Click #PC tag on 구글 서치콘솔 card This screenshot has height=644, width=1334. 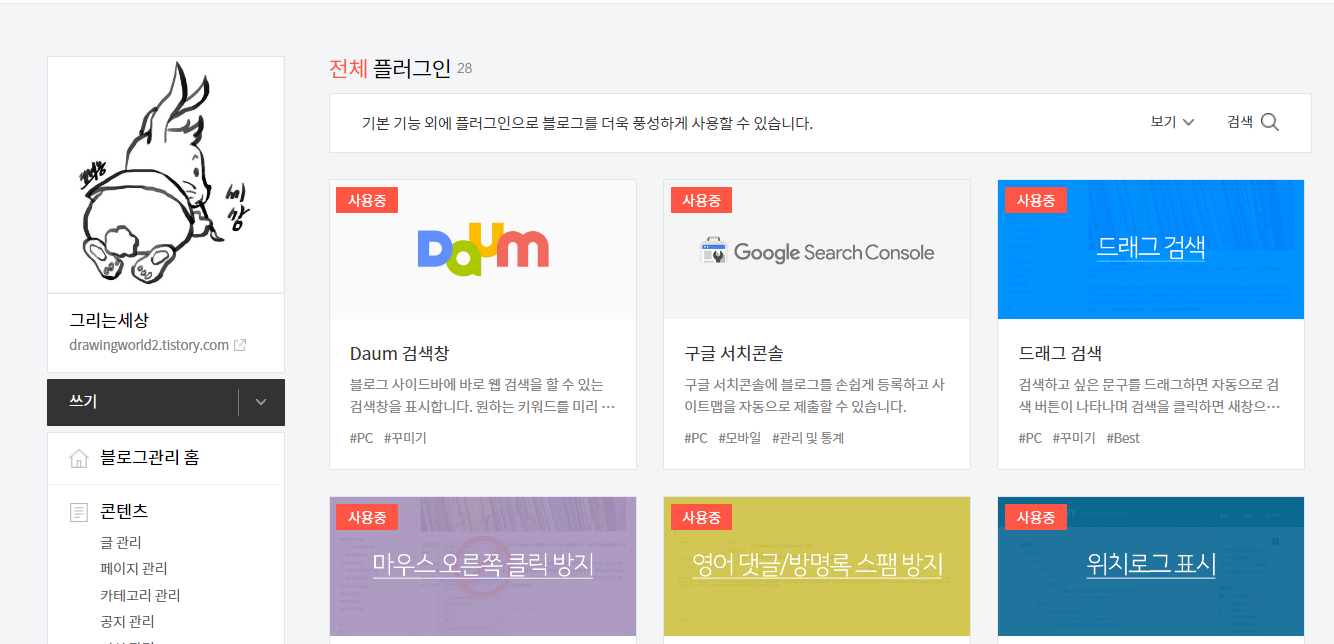coord(696,438)
